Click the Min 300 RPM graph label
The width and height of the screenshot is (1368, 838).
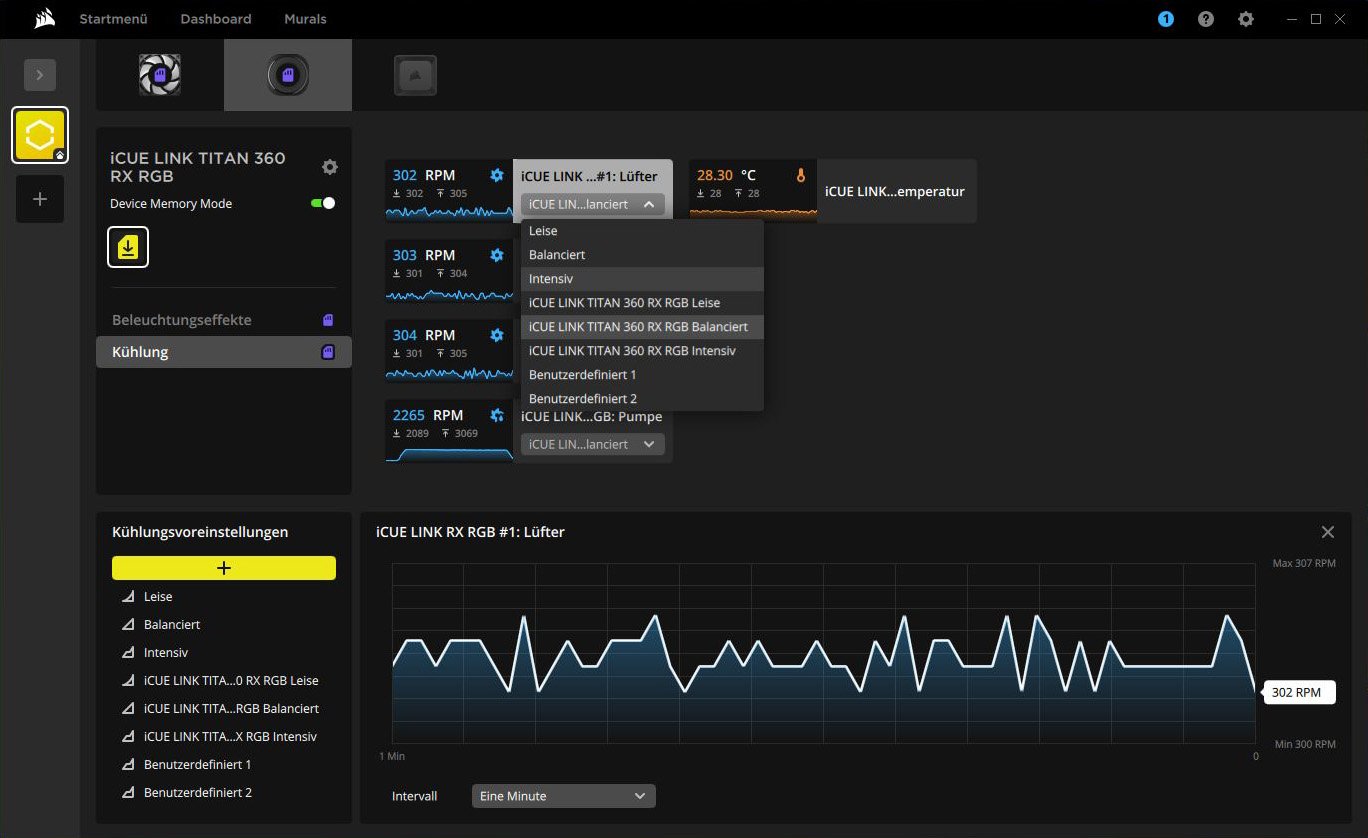(x=1305, y=744)
